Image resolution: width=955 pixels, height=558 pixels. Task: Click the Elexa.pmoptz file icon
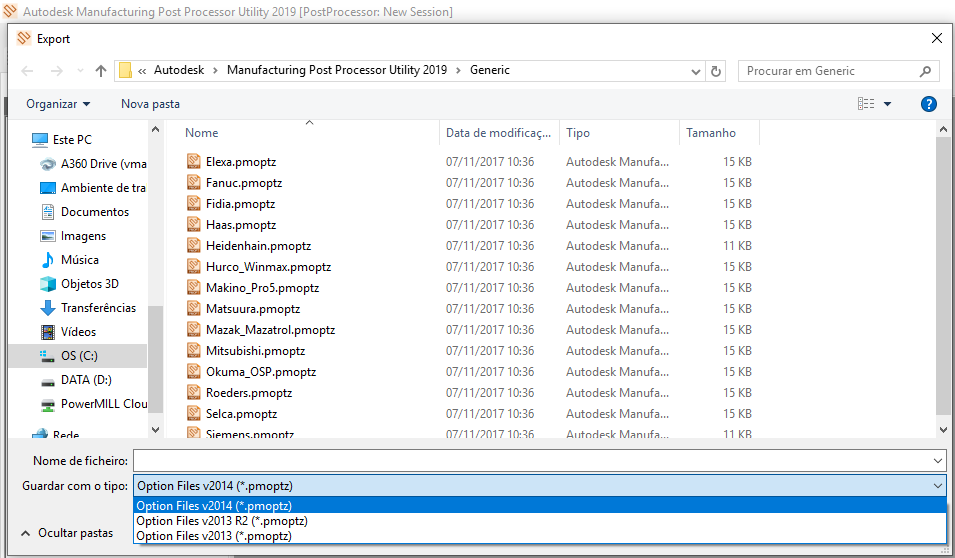coord(194,161)
